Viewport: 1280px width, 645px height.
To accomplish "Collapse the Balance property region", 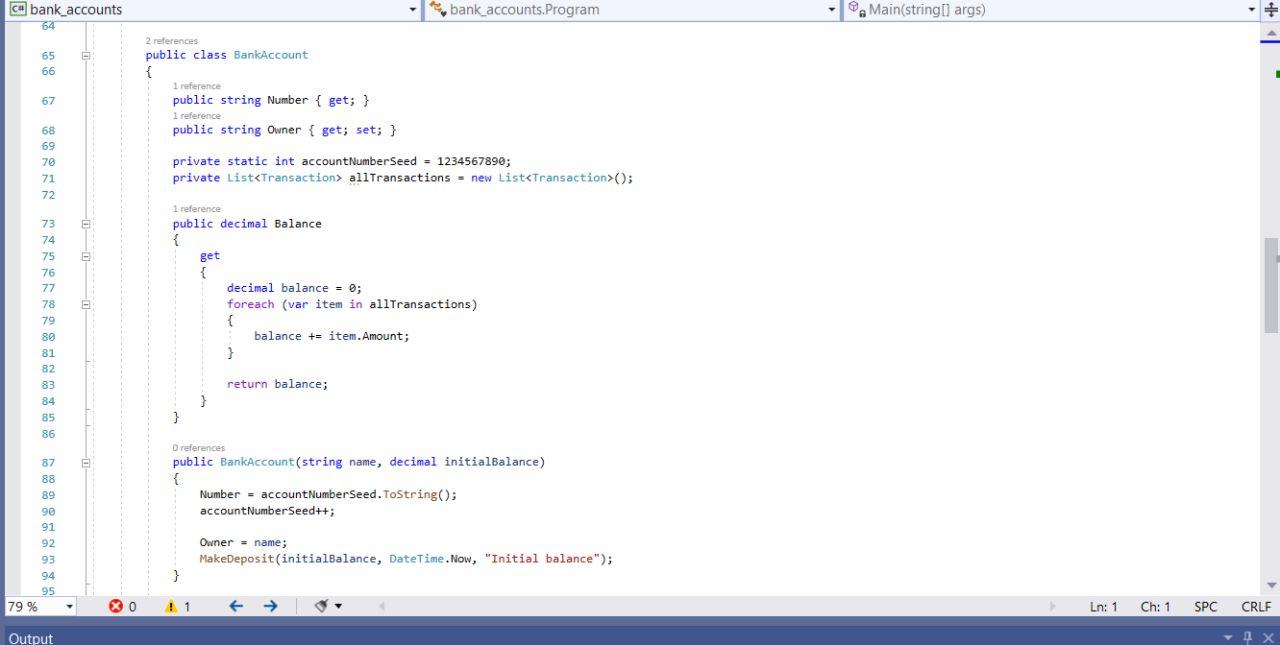I will (86, 223).
